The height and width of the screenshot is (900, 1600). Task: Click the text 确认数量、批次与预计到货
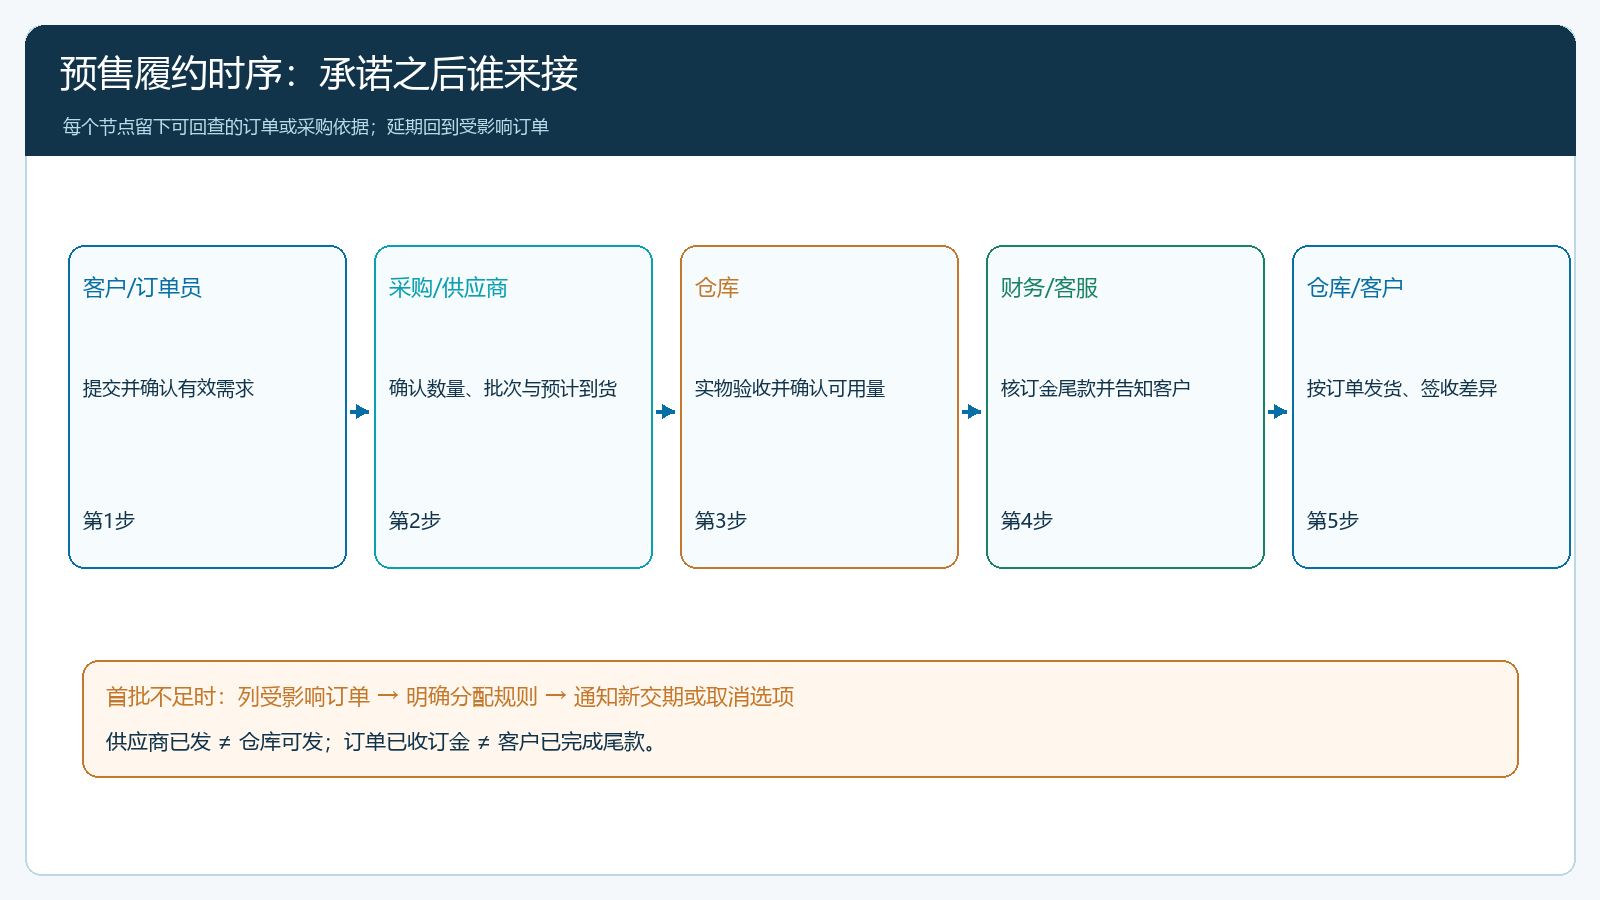(x=503, y=388)
